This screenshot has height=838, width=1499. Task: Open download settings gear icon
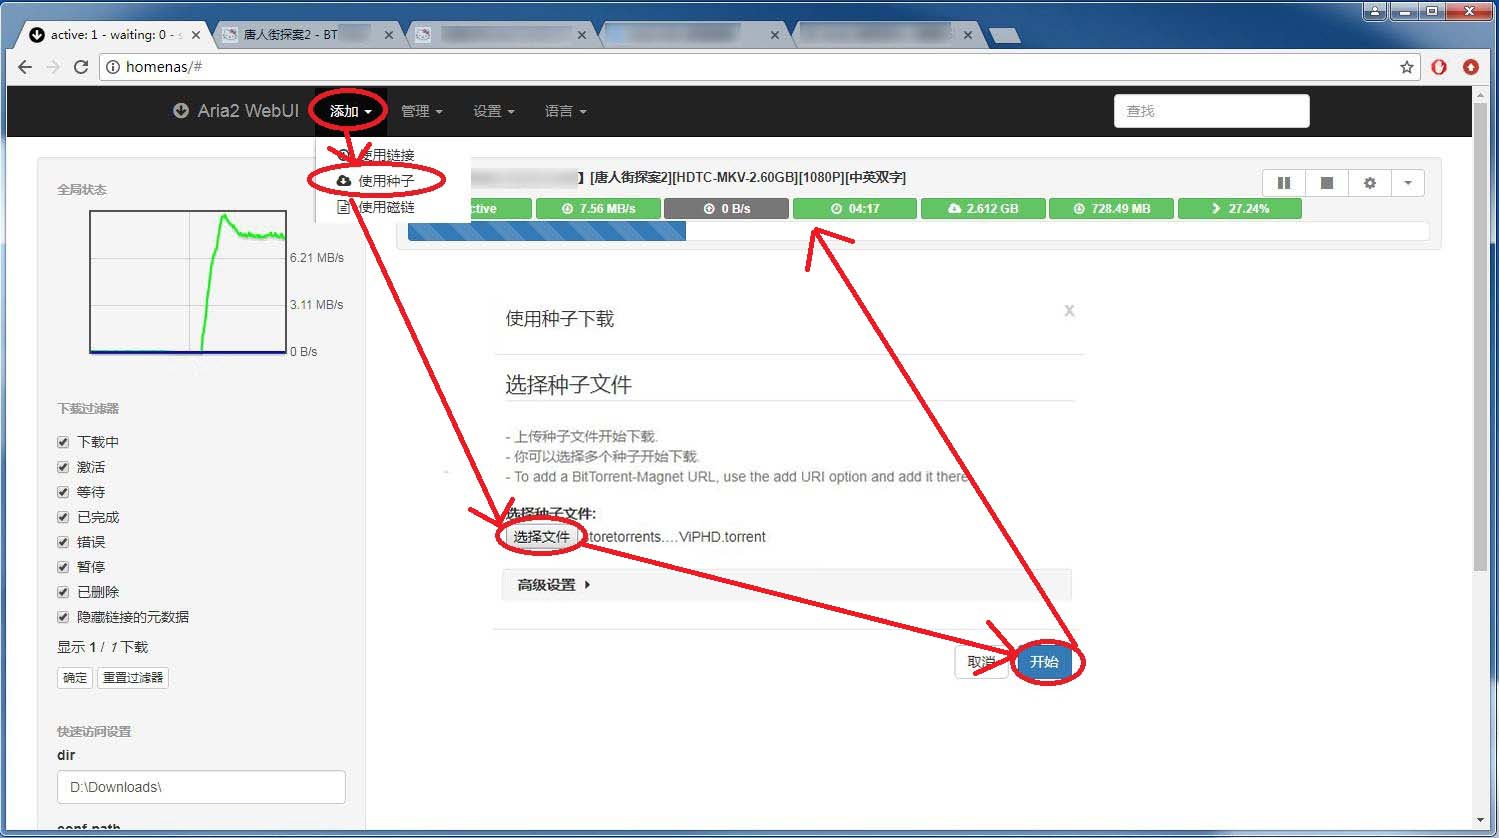point(1370,183)
